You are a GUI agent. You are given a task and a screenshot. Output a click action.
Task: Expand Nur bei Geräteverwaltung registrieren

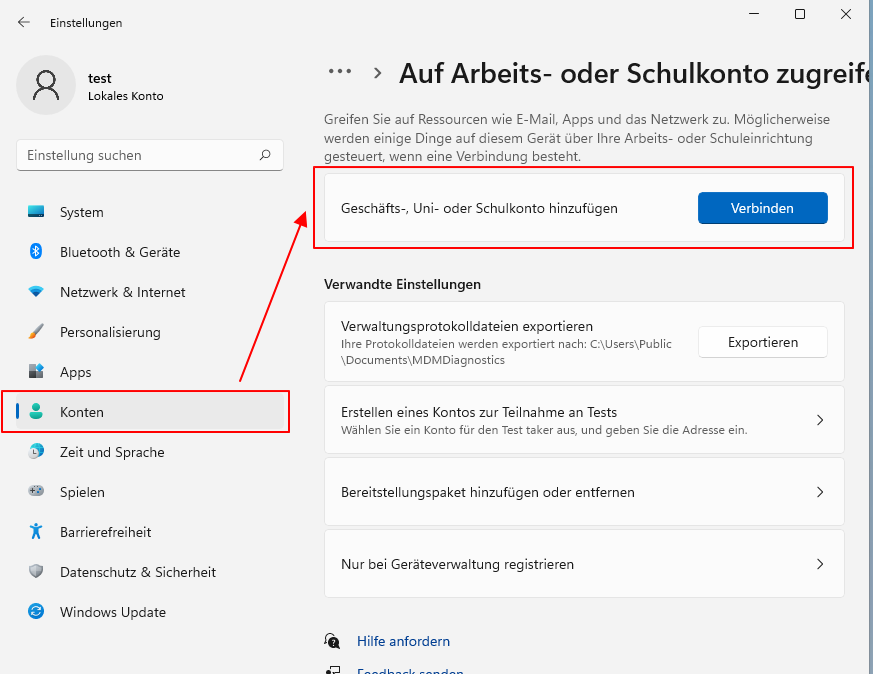click(x=582, y=563)
